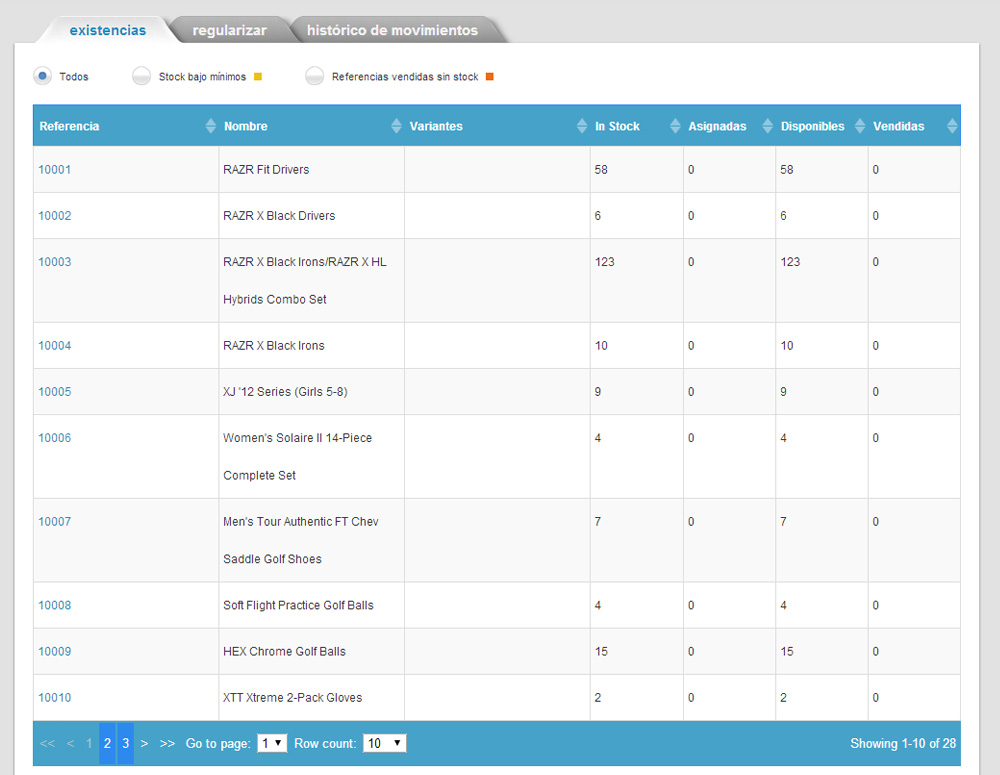The width and height of the screenshot is (1000, 775).
Task: Open the Row count dropdown
Action: click(385, 743)
